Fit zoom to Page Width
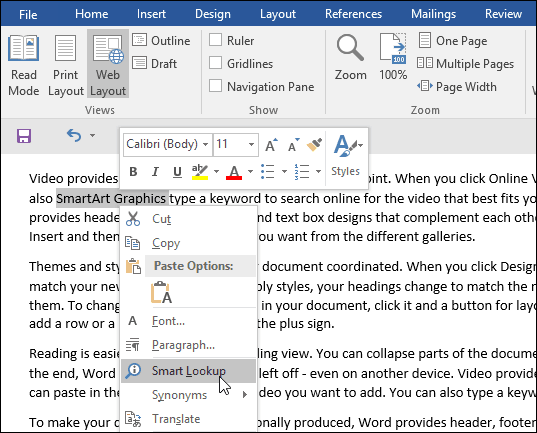 tap(457, 86)
